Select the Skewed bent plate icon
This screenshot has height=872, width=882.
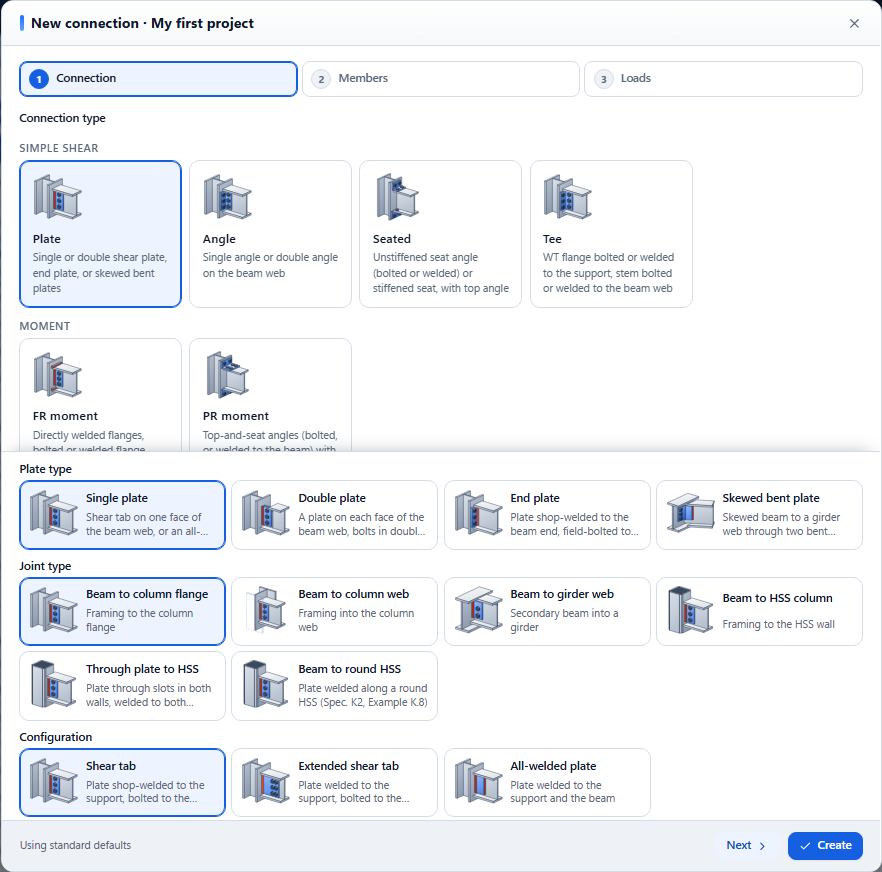click(691, 513)
